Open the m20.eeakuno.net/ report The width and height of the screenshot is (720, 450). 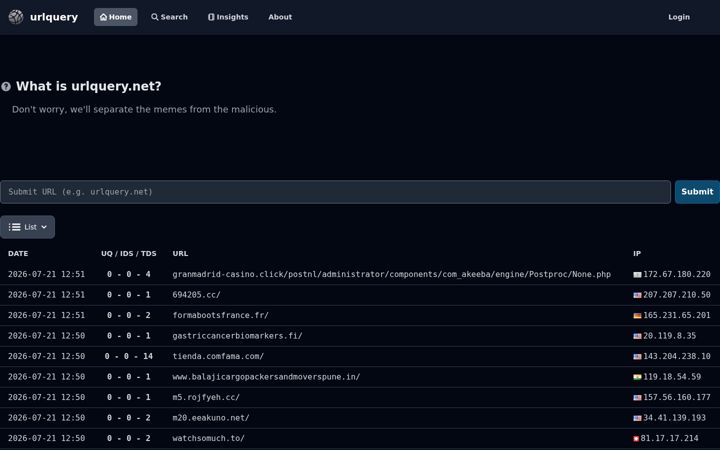(x=211, y=417)
